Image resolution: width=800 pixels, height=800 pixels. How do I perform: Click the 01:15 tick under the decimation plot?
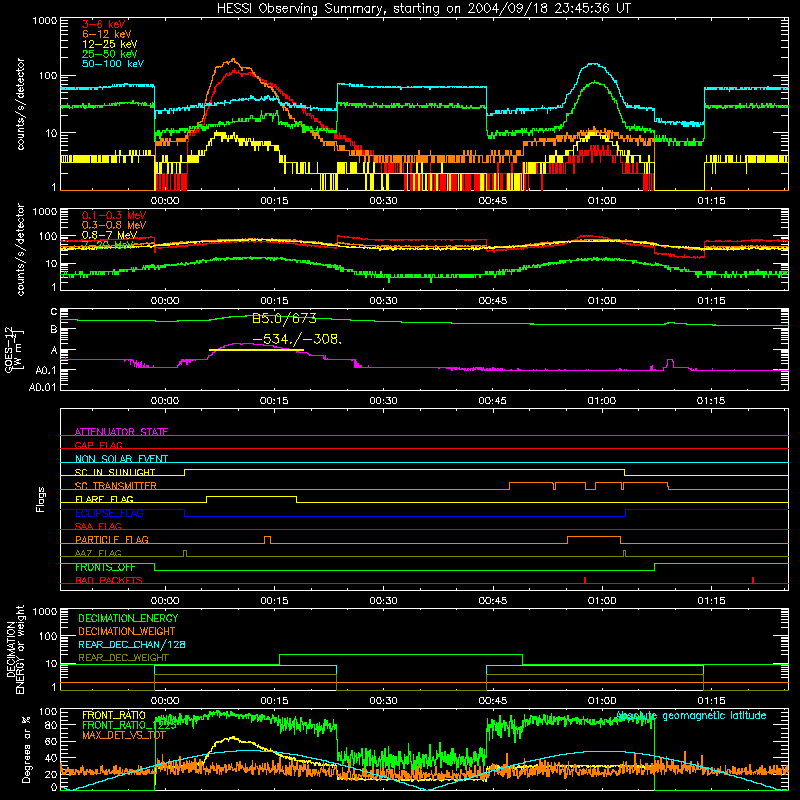tap(711, 701)
